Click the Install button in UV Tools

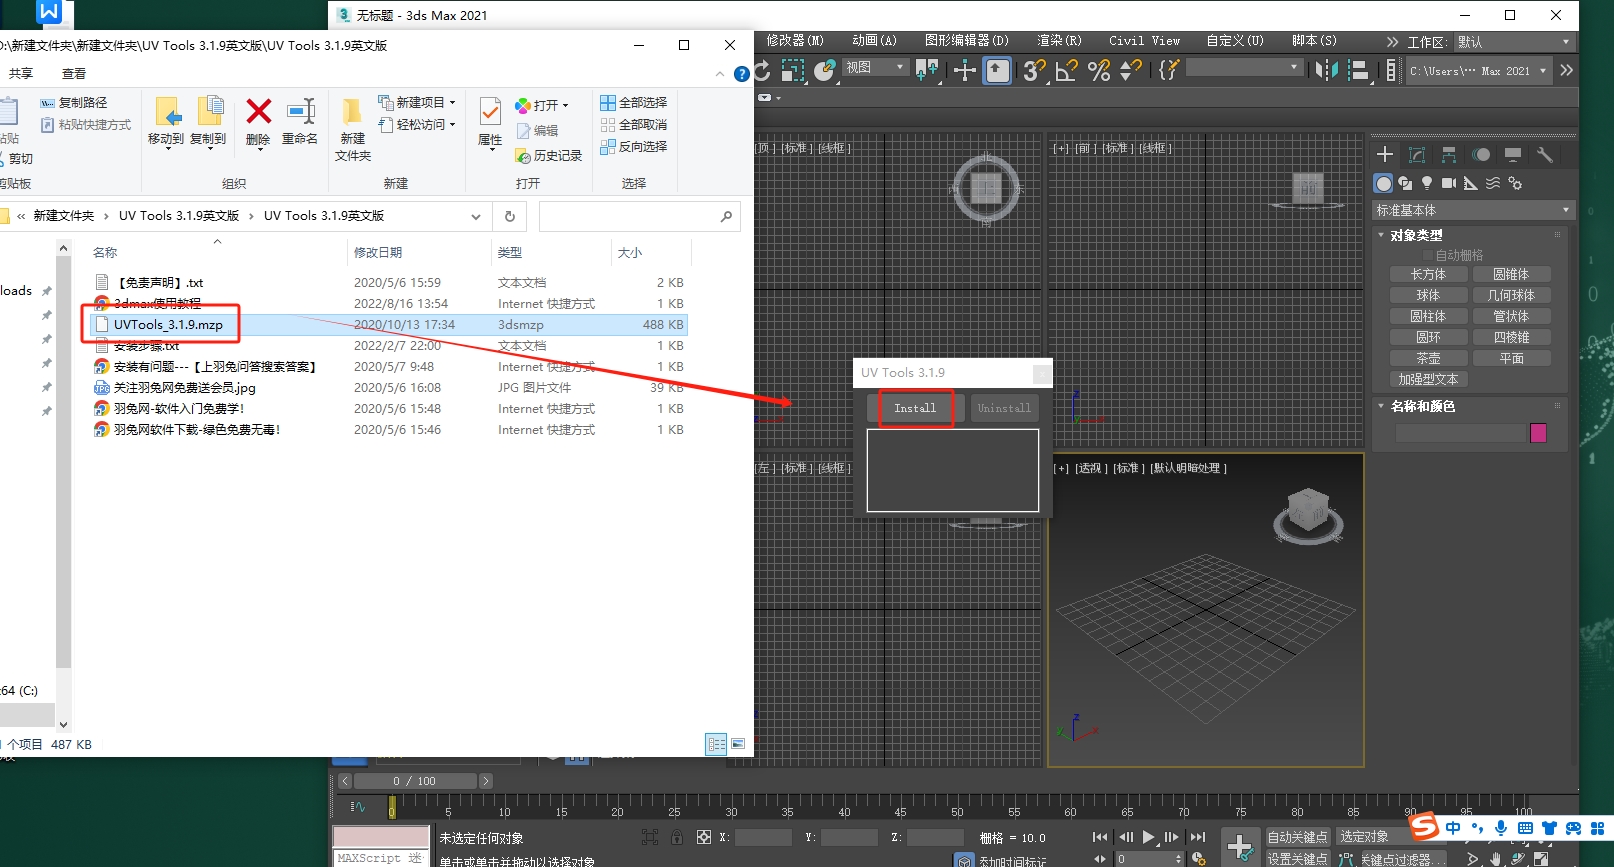click(915, 408)
